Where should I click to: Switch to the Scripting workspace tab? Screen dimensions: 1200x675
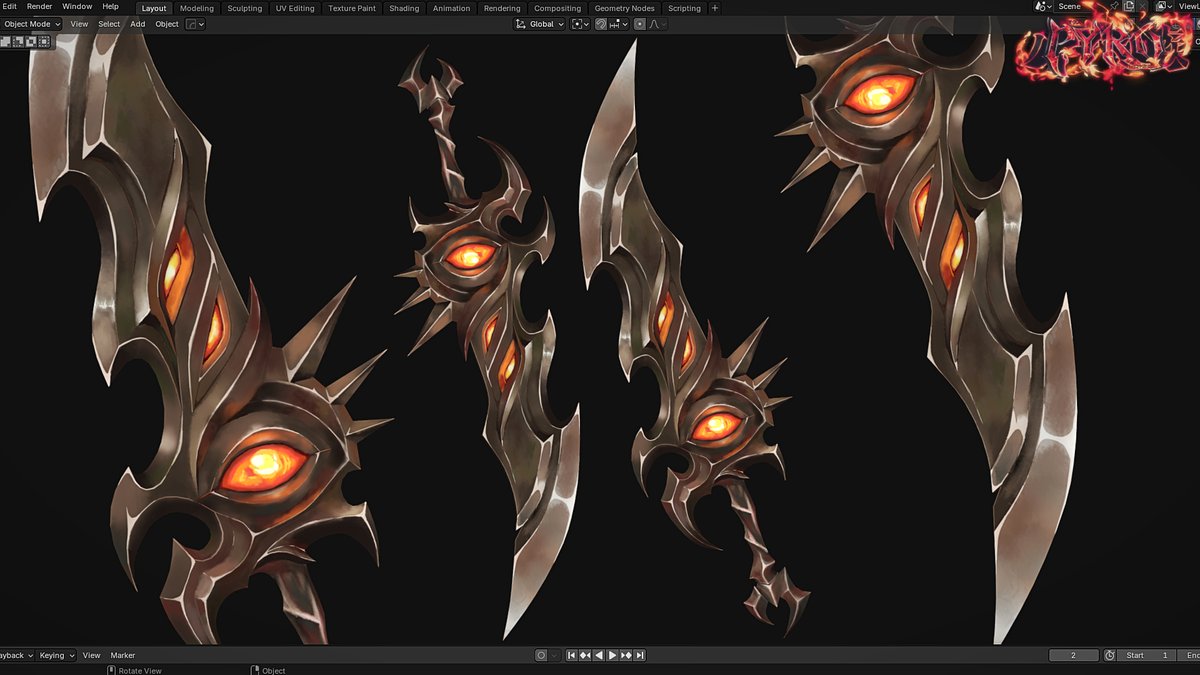pyautogui.click(x=684, y=8)
